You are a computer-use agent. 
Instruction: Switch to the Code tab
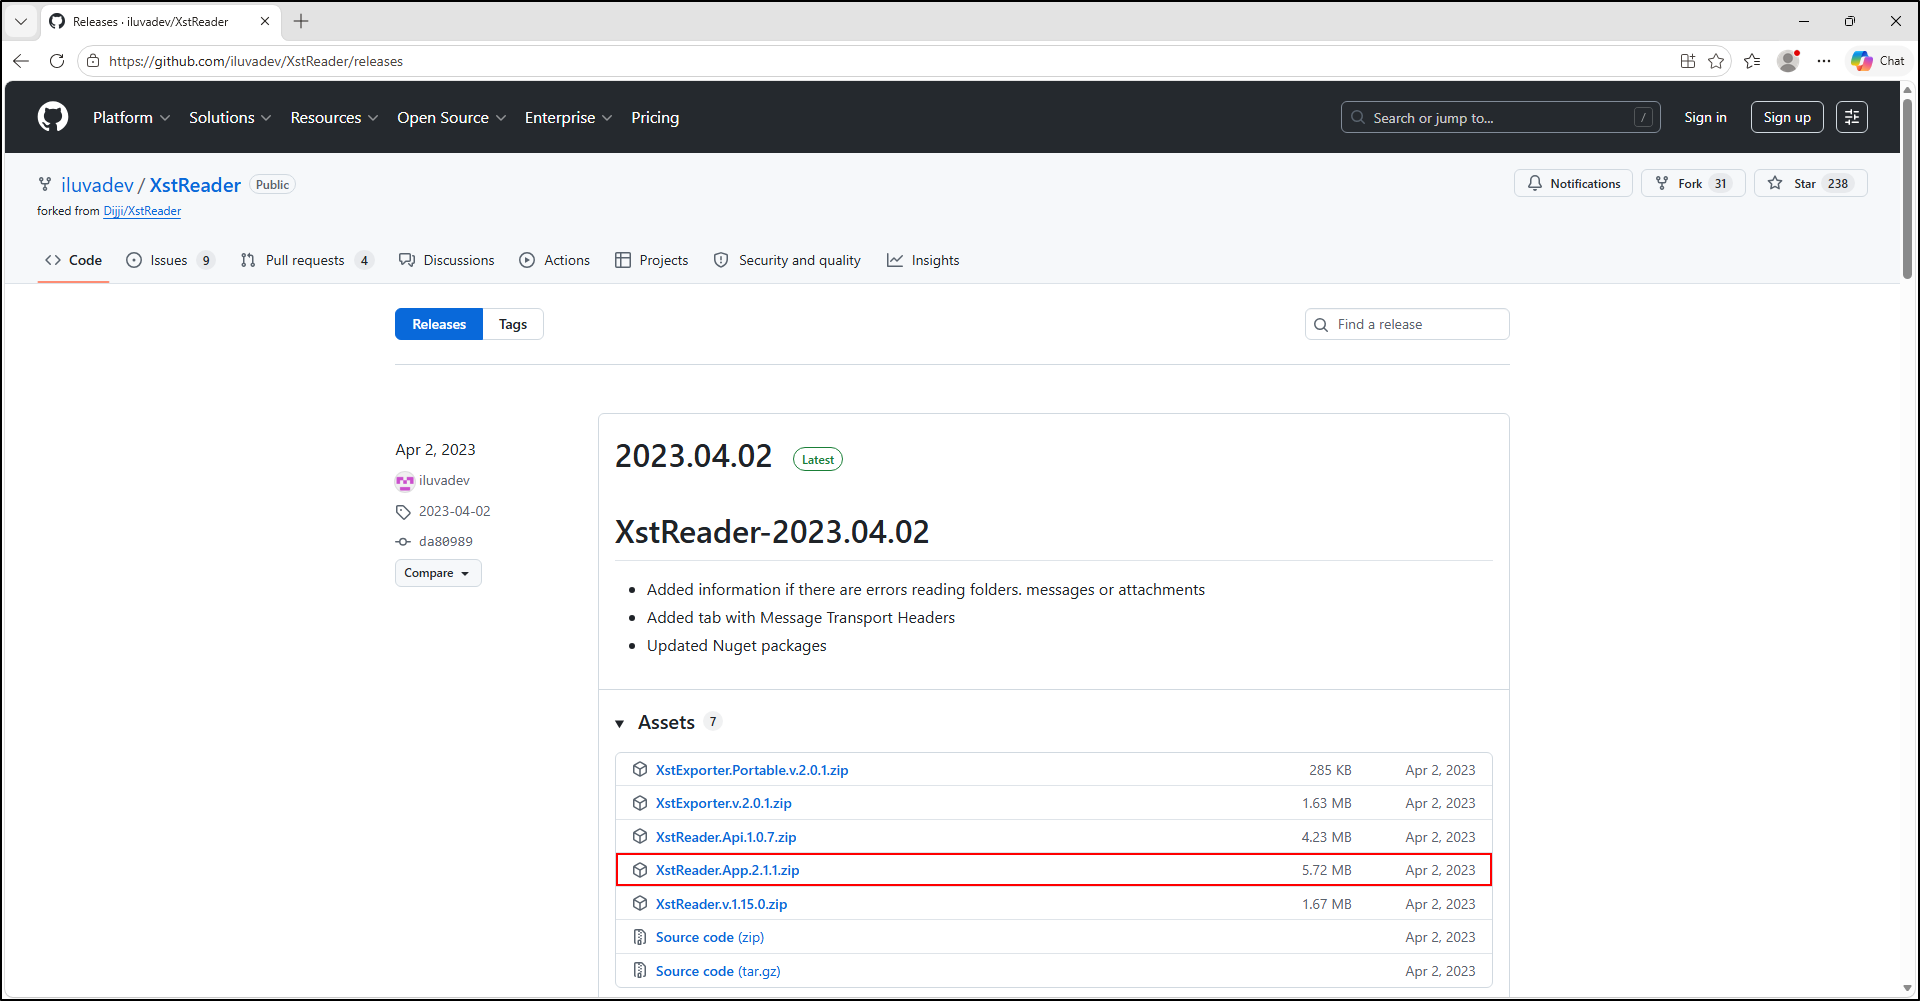coord(73,260)
